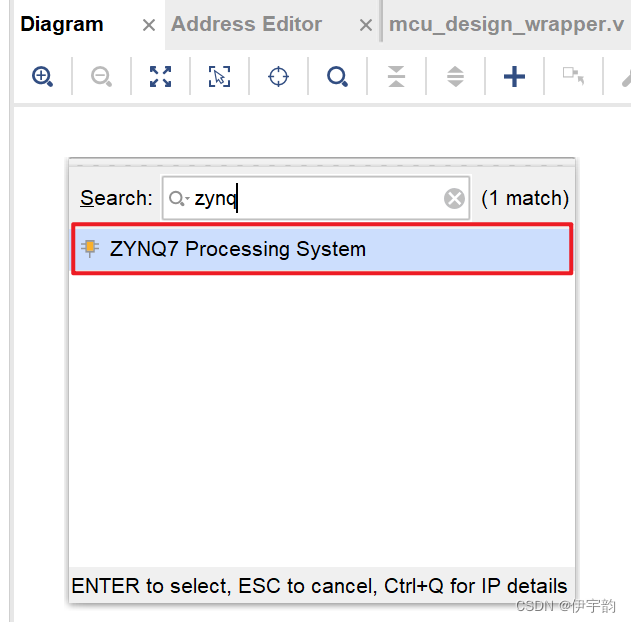Switch to the Address Editor tab

coord(246,24)
